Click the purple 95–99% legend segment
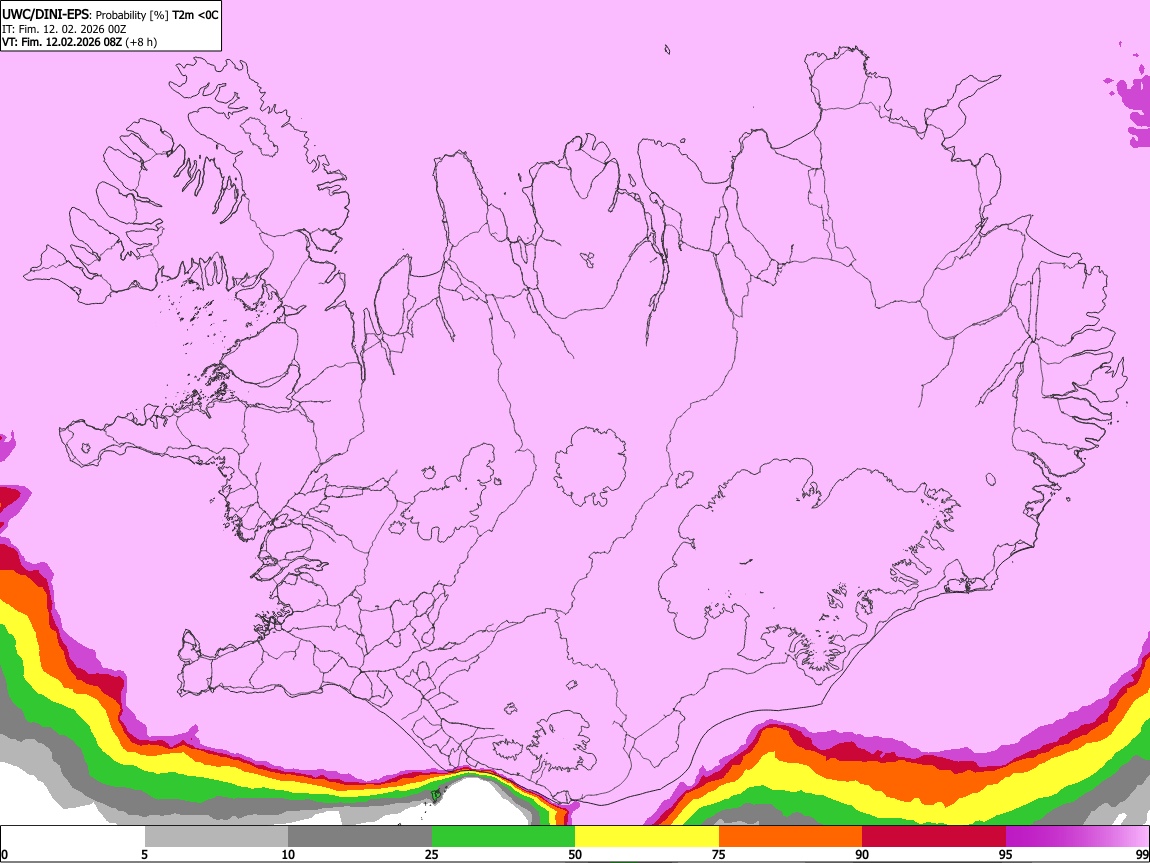The image size is (1150, 863). pos(1077,837)
